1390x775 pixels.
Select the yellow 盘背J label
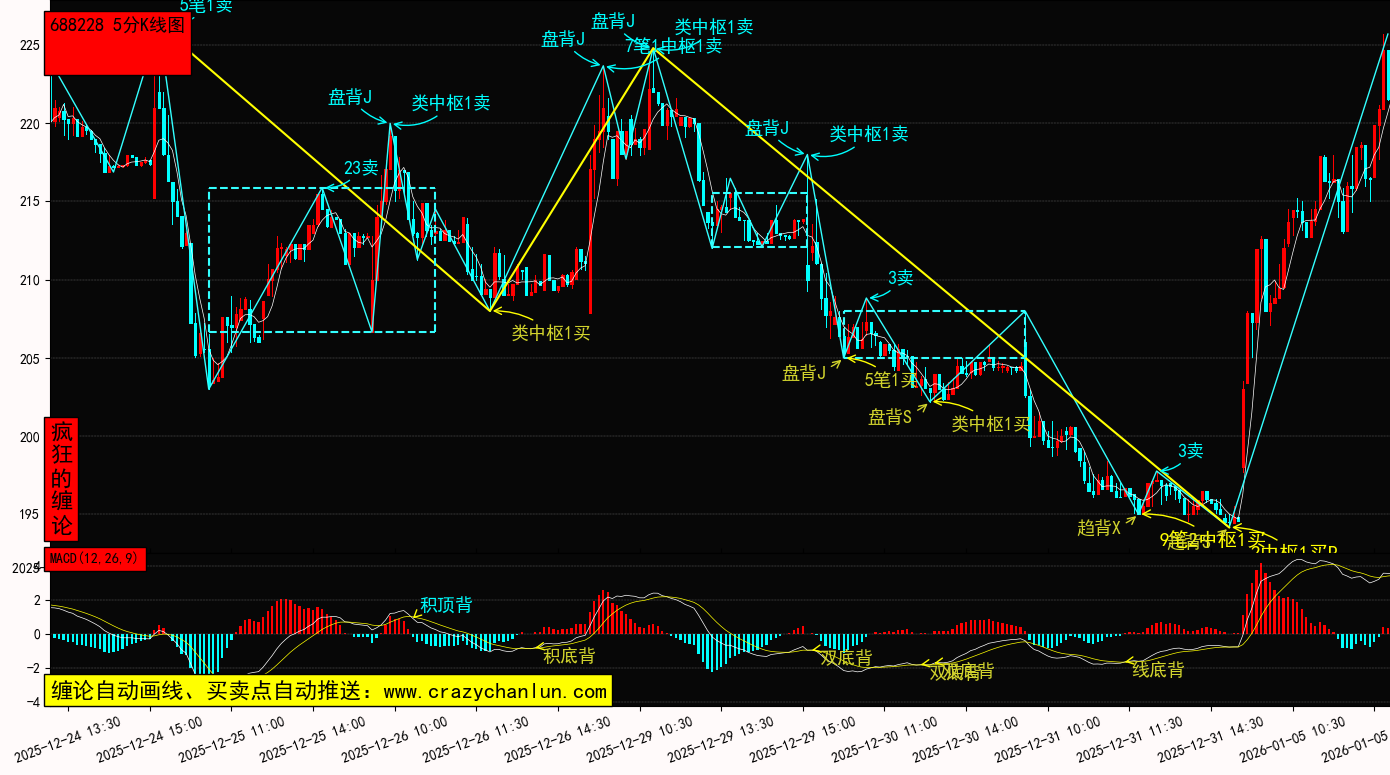pyautogui.click(x=804, y=373)
